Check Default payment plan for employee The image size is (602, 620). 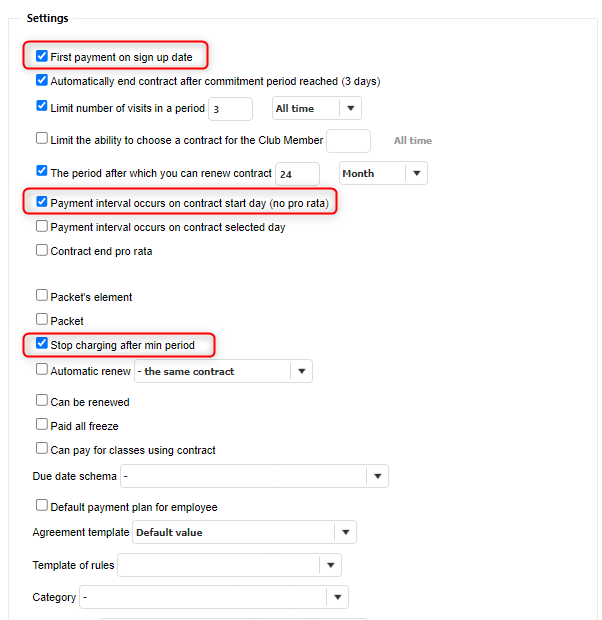(x=42, y=506)
